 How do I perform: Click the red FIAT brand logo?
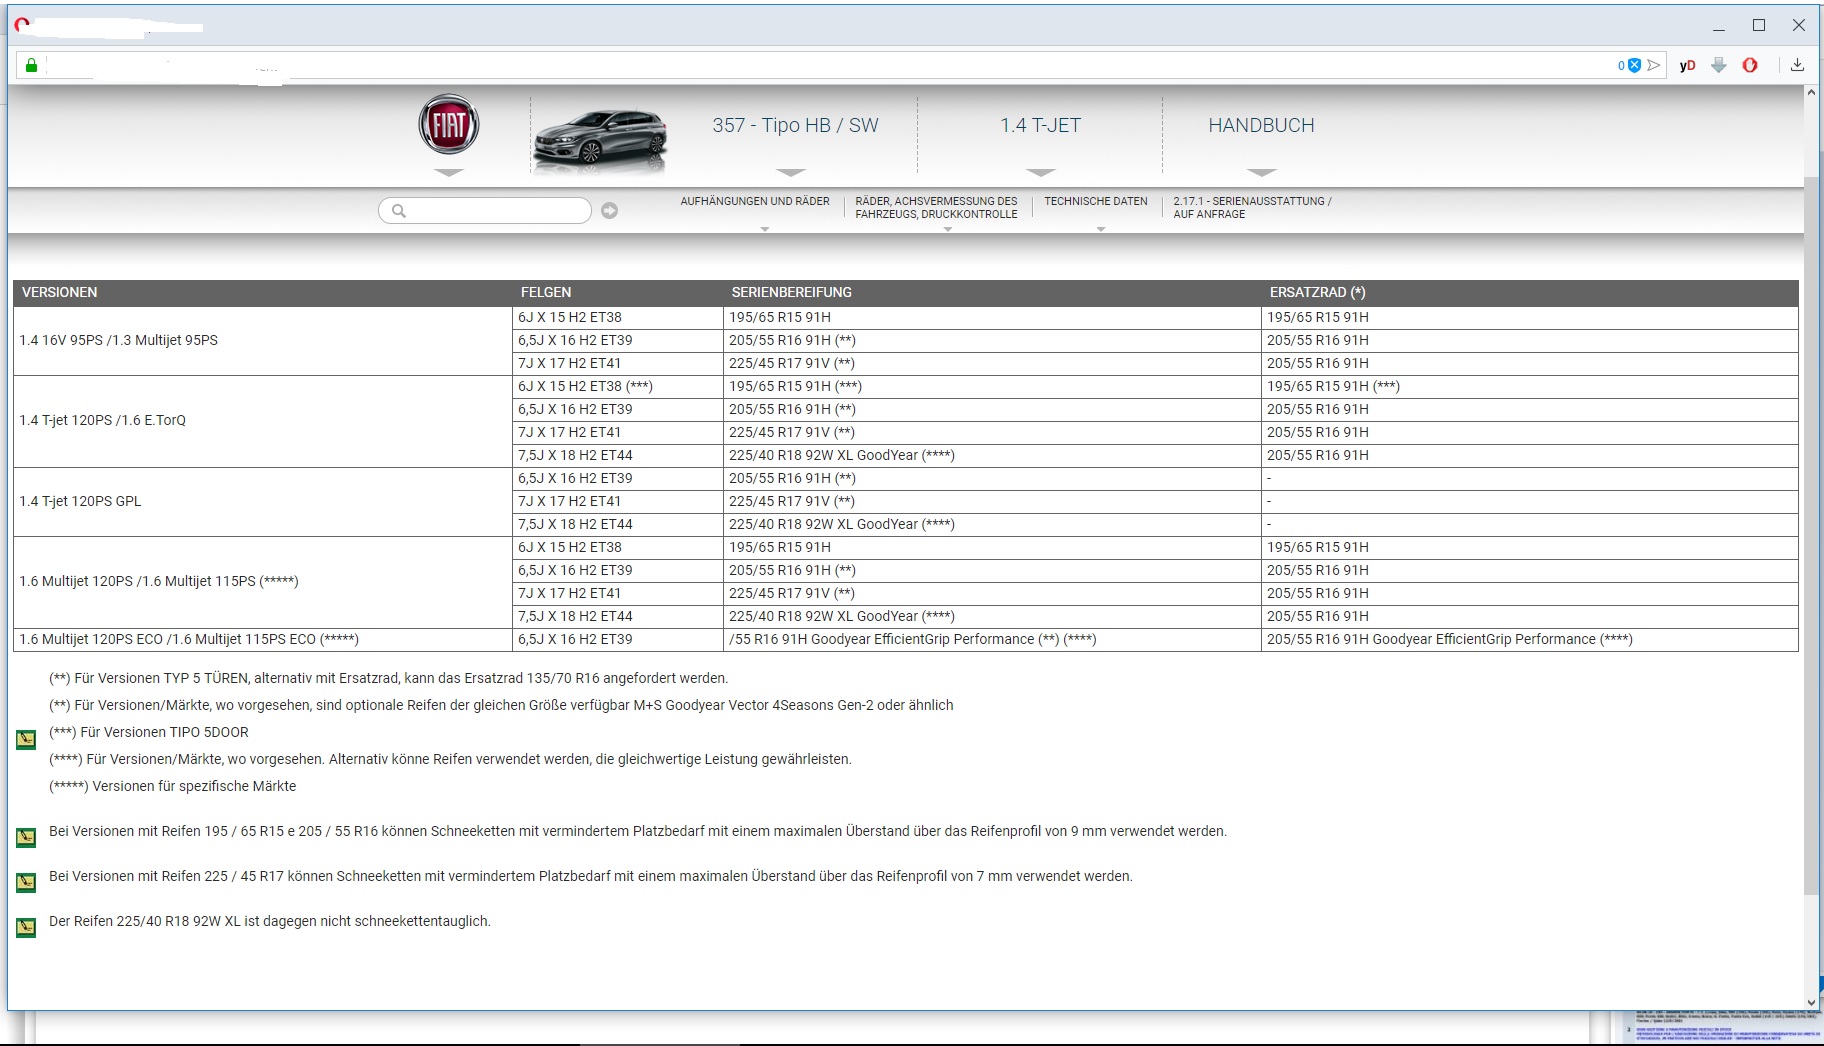click(448, 125)
